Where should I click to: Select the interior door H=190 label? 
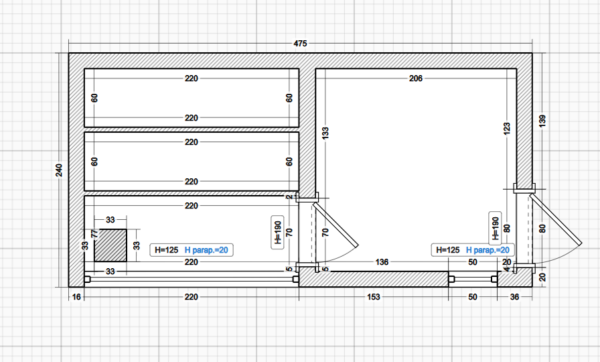pyautogui.click(x=277, y=232)
